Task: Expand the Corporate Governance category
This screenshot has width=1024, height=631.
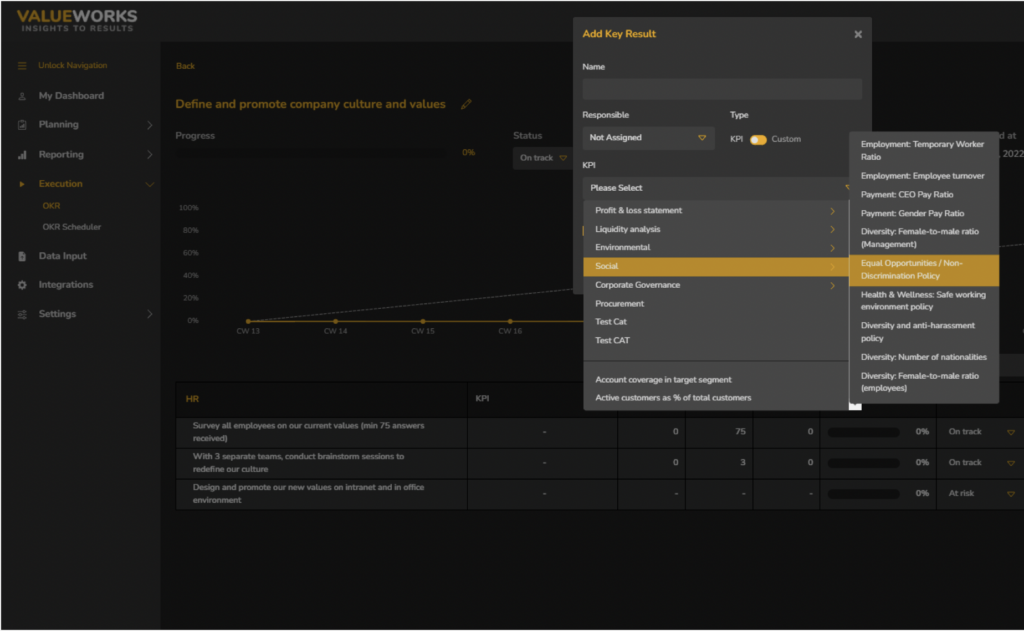Action: point(716,285)
